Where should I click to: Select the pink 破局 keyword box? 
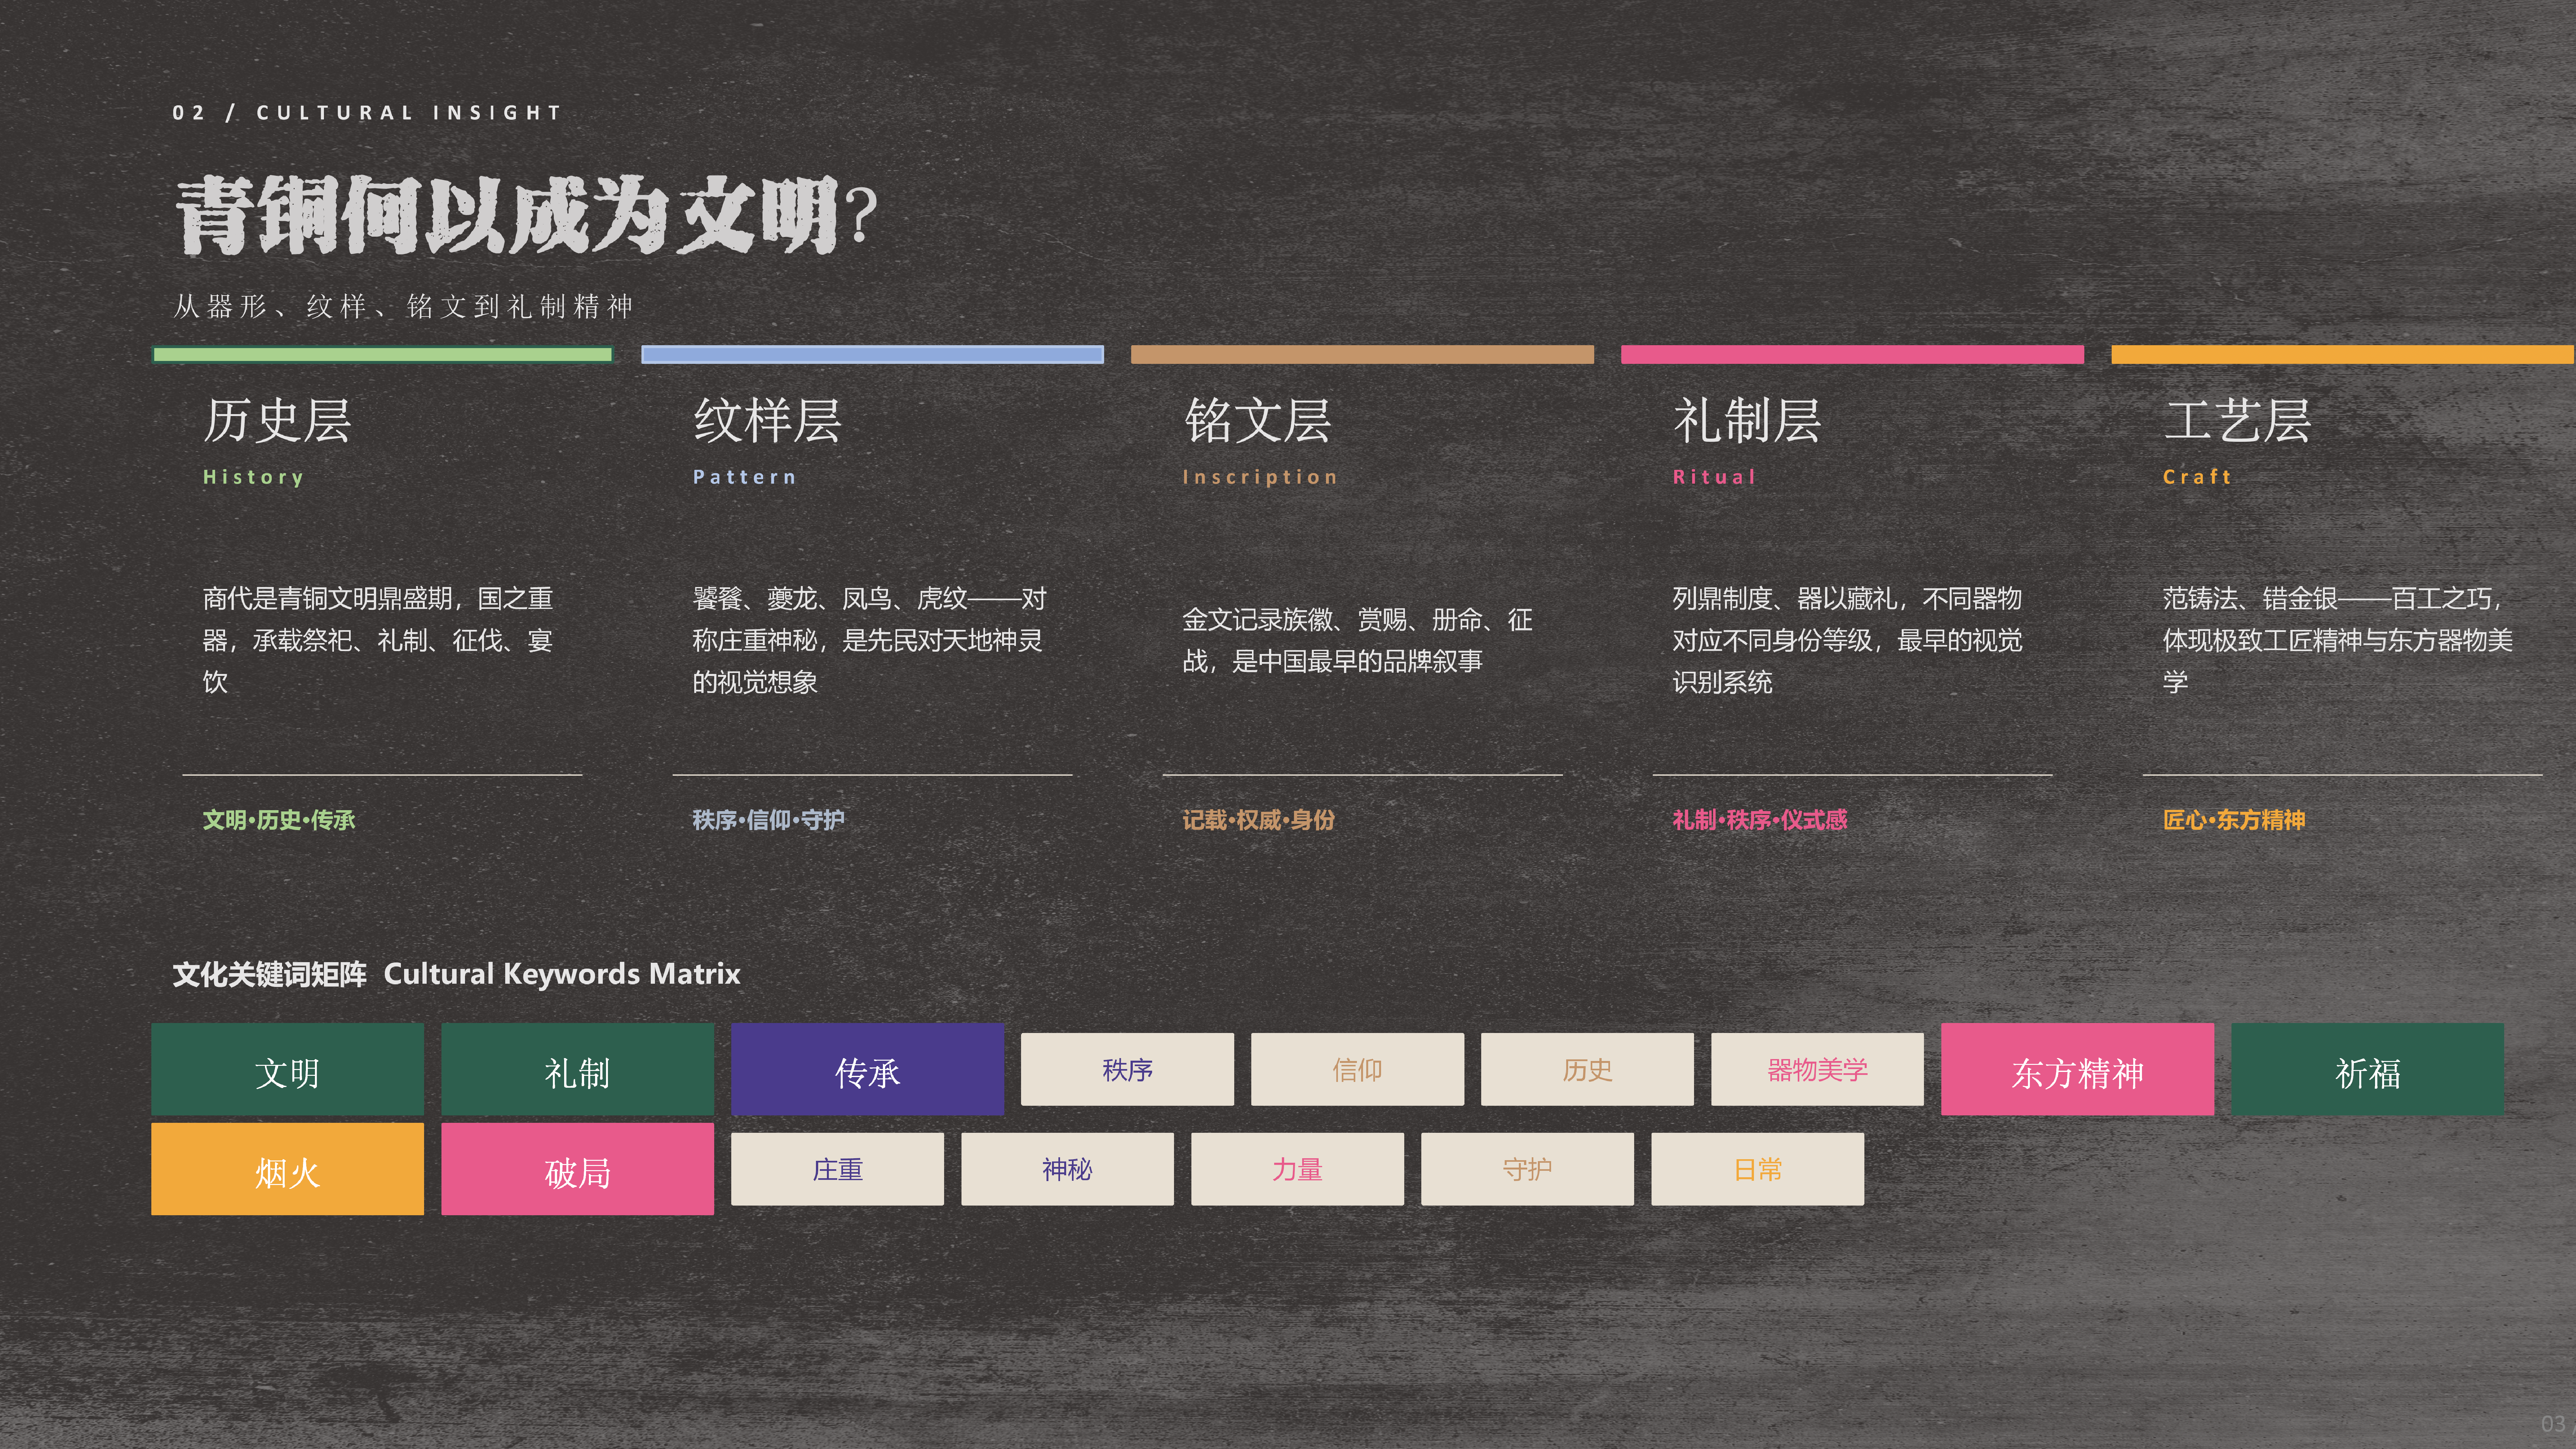(577, 1169)
